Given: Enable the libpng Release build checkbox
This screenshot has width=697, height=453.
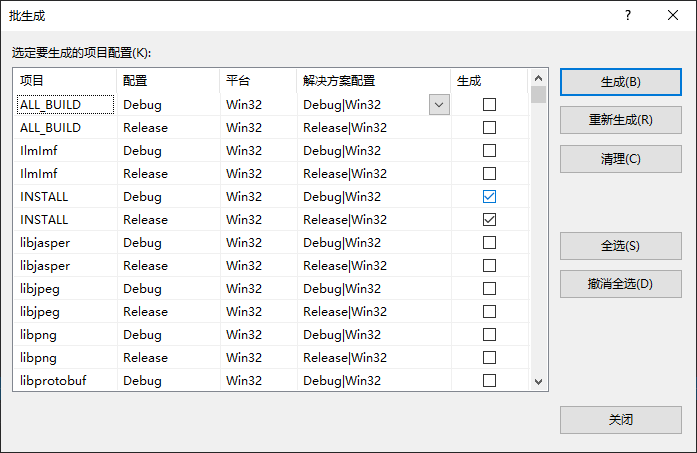Looking at the screenshot, I should tap(489, 357).
